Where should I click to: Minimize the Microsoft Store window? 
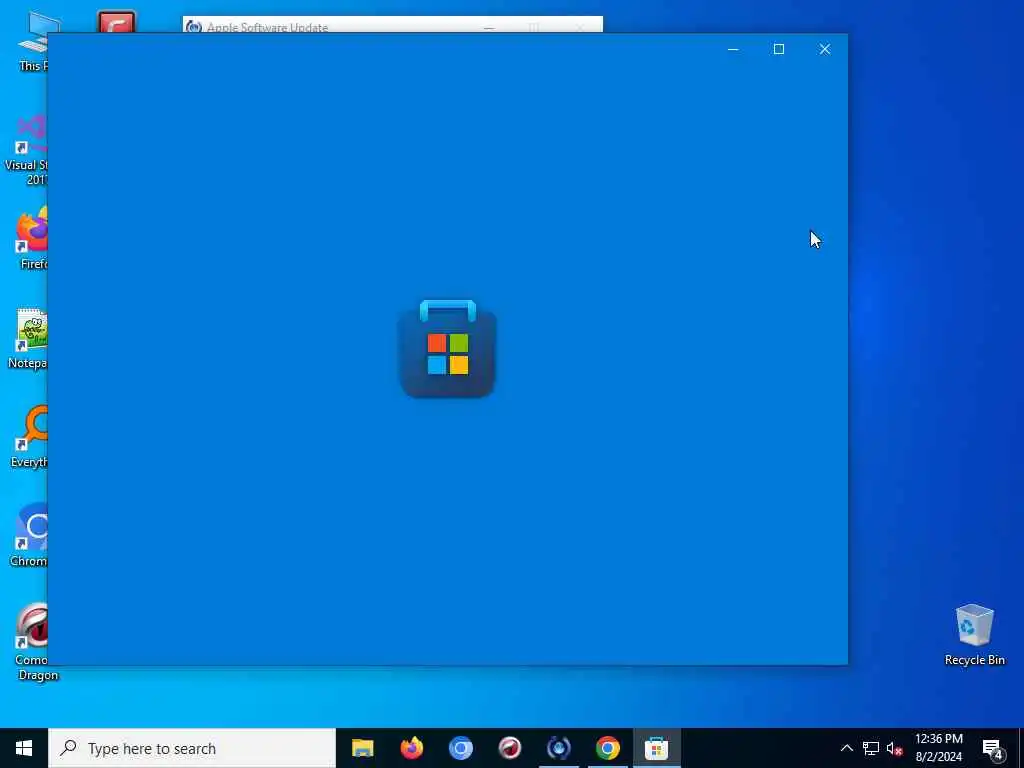733,49
